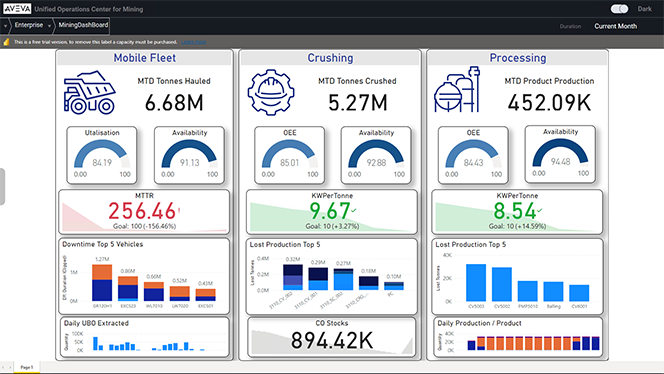Open the MiningDashBoard breadcrumb
This screenshot has width=664, height=374.
click(x=83, y=25)
